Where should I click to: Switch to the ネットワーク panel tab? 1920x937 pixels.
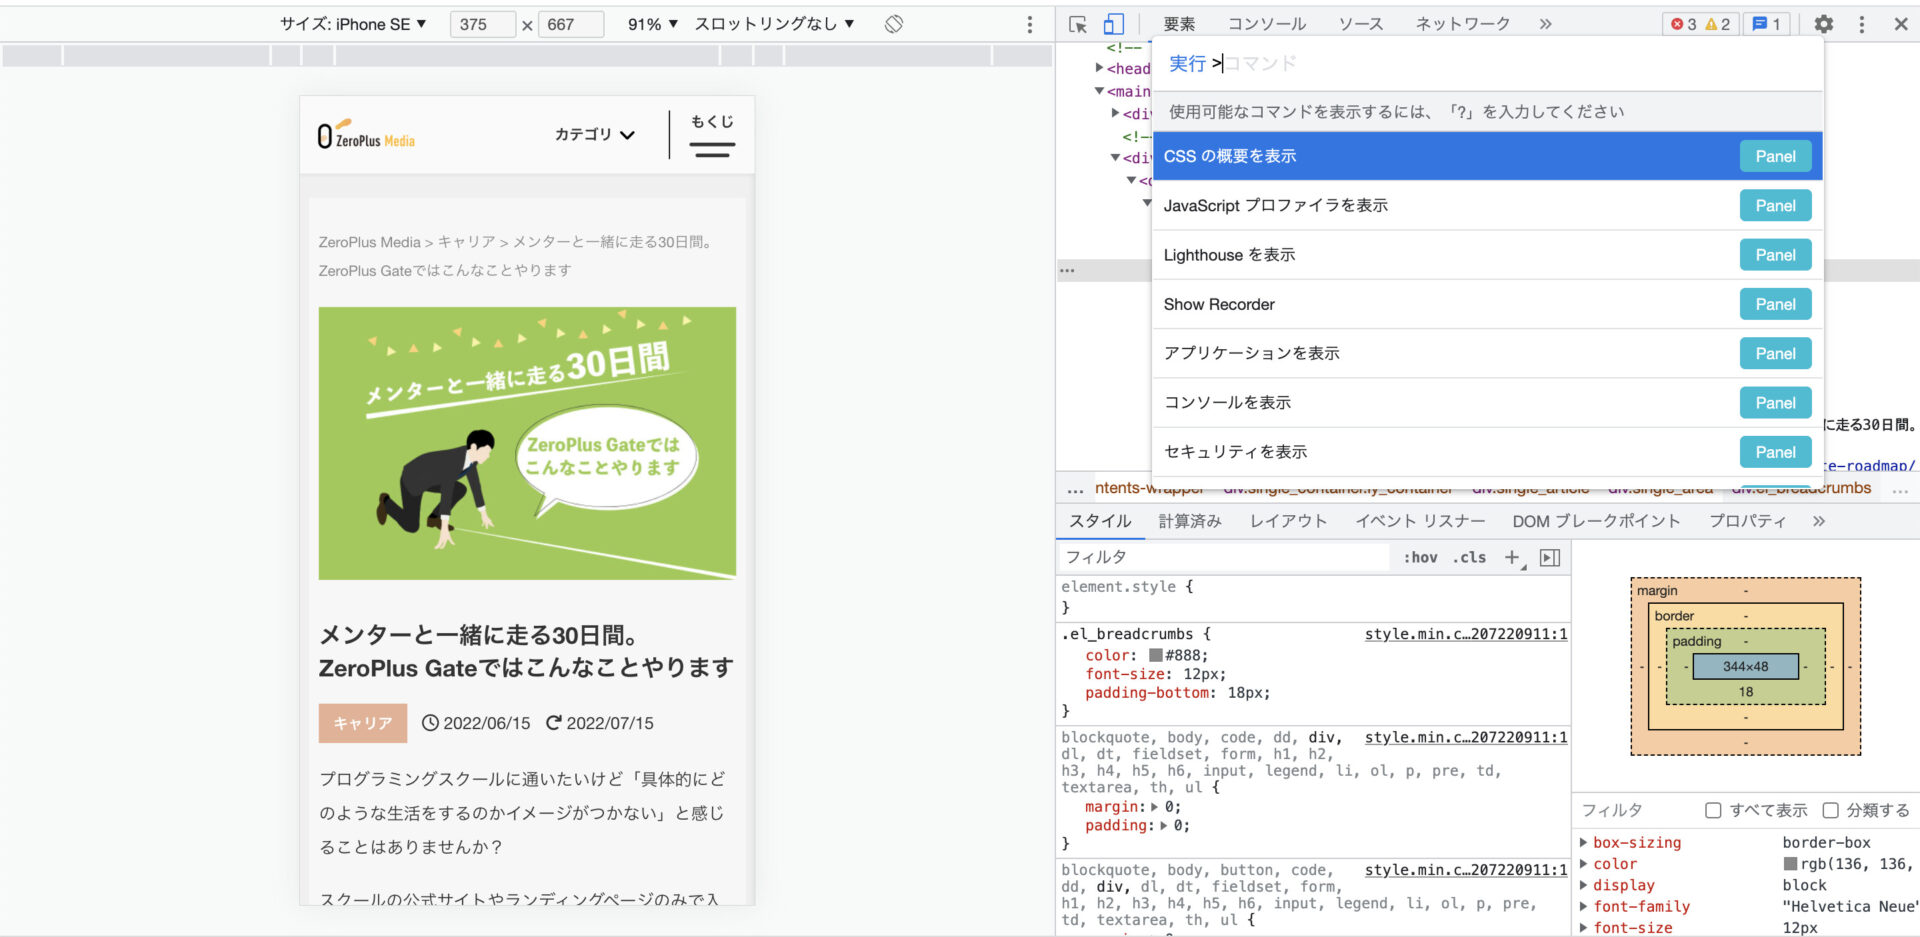click(x=1462, y=24)
